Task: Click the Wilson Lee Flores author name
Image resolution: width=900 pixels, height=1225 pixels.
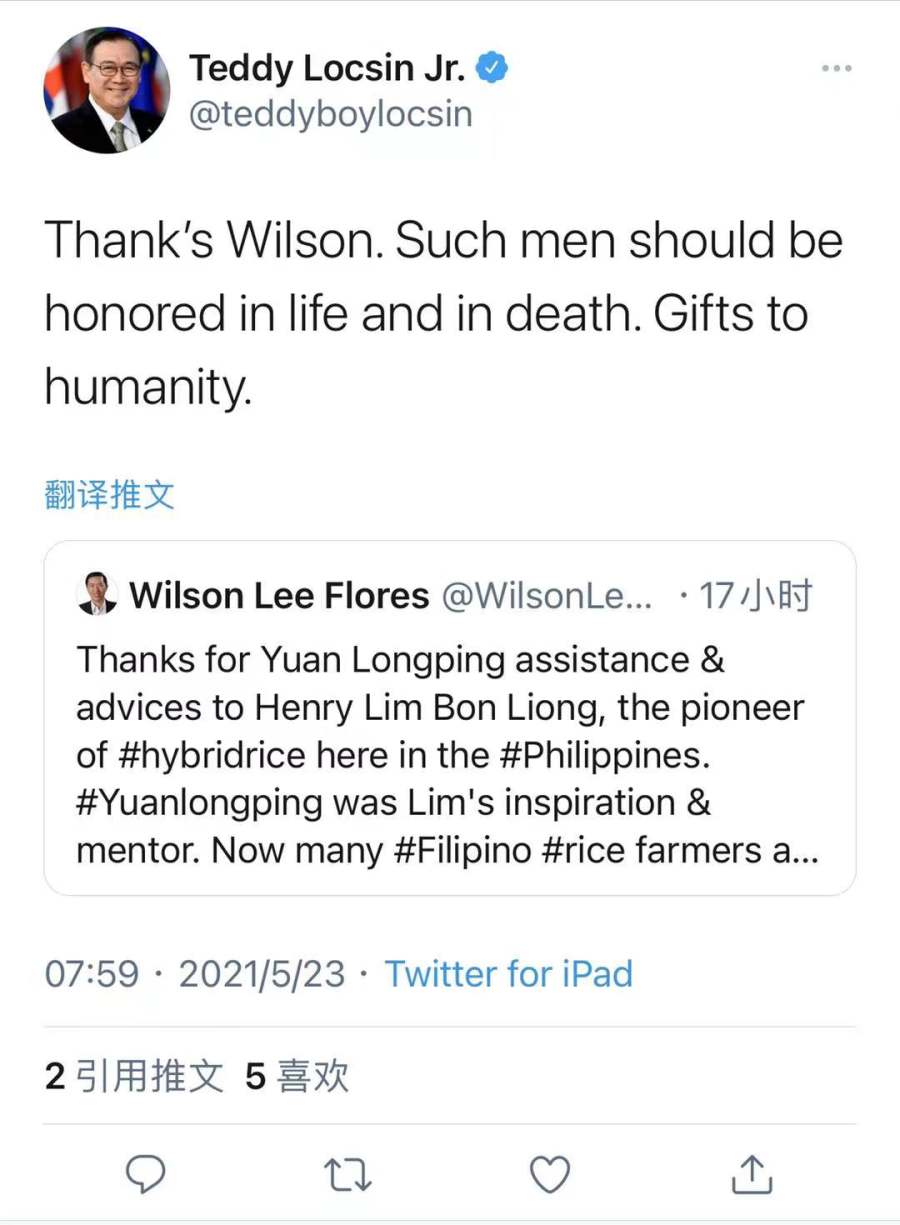Action: (x=279, y=596)
